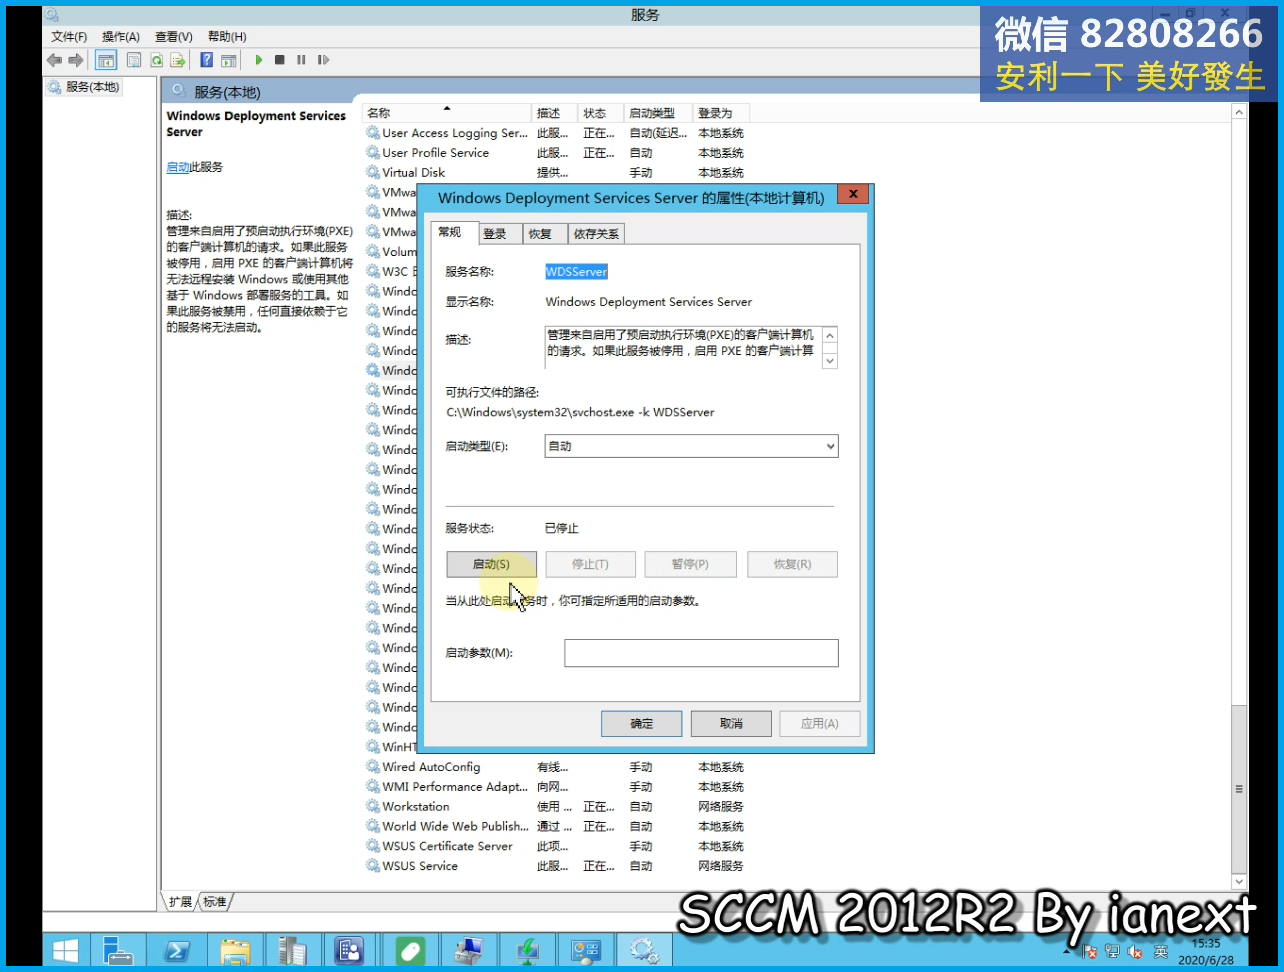1284x972 pixels.
Task: Click the 启动参数(M) input field
Action: point(701,653)
